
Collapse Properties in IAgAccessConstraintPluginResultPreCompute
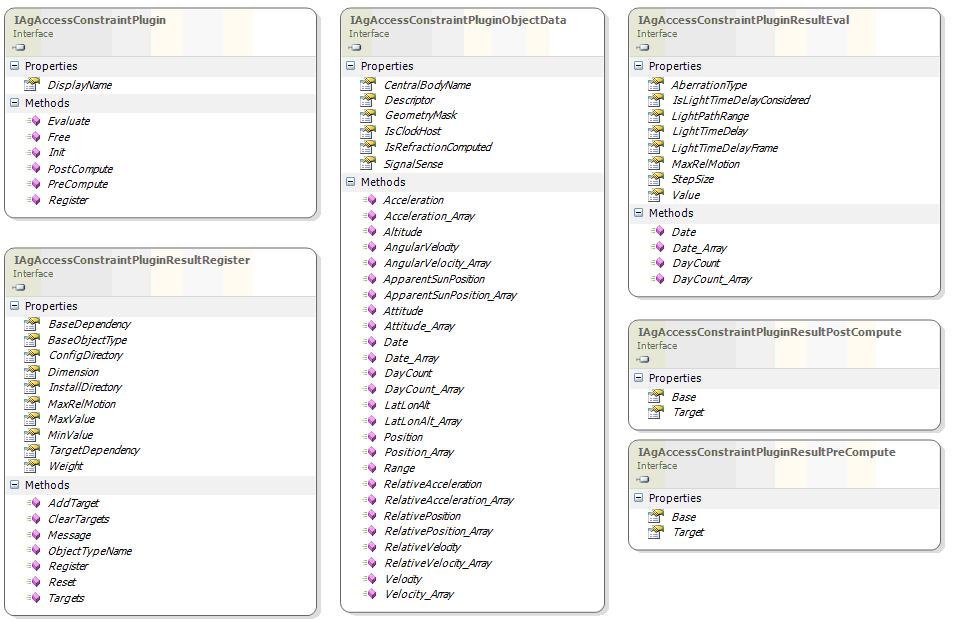click(639, 498)
